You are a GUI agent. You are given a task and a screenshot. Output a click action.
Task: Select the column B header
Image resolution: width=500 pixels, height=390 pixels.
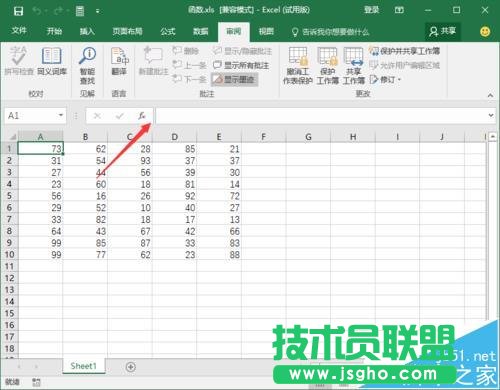85,137
